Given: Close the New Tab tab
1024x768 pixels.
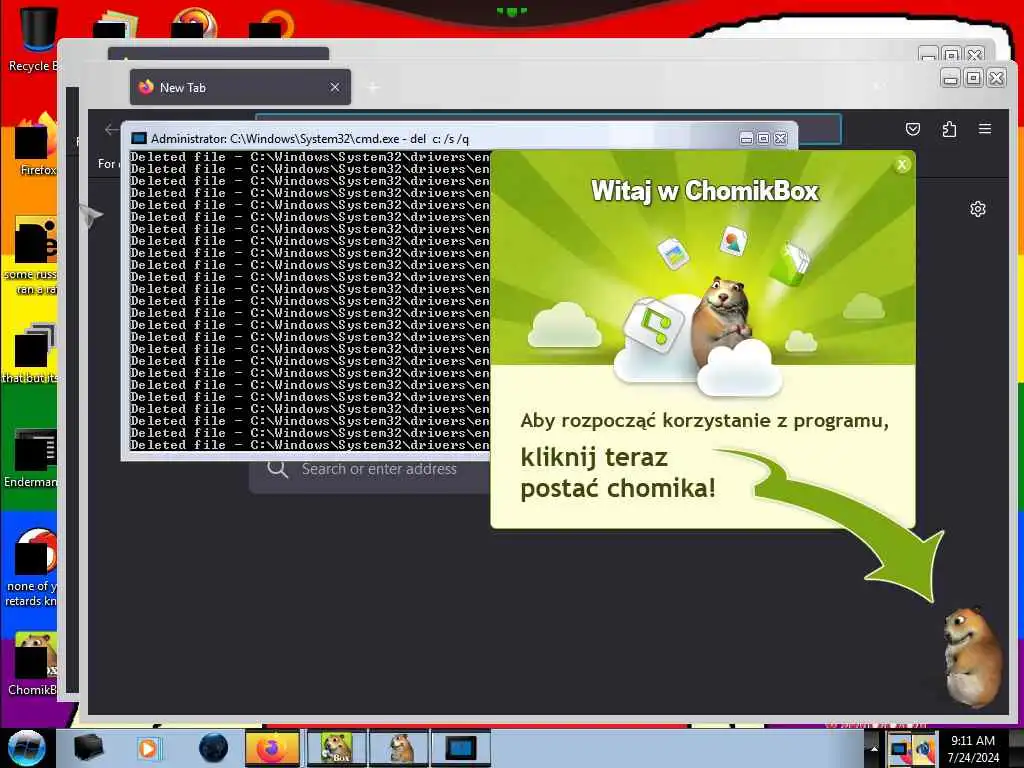Looking at the screenshot, I should [x=334, y=87].
